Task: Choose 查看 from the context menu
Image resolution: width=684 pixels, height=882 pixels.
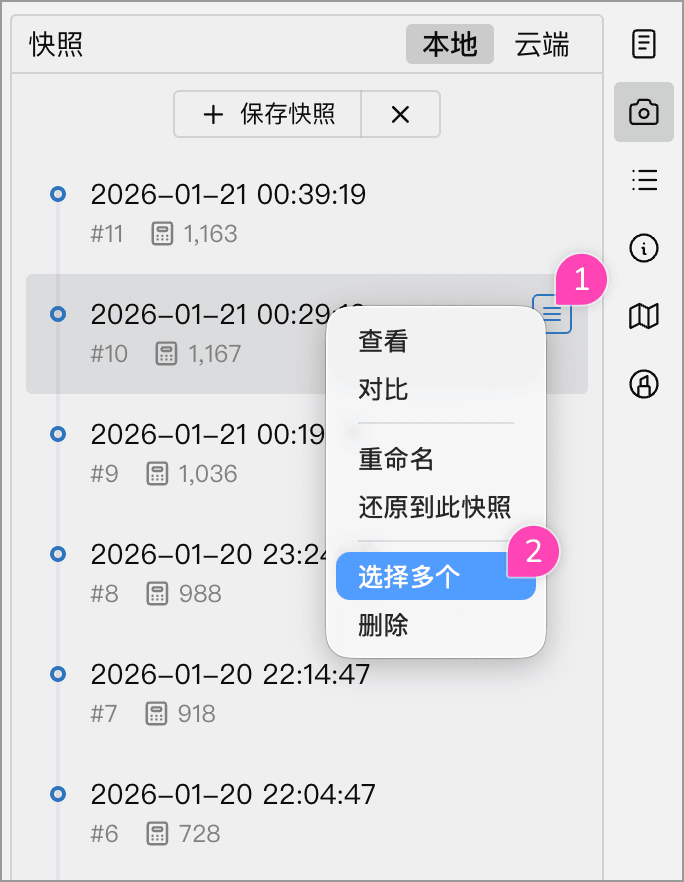Action: pos(383,342)
